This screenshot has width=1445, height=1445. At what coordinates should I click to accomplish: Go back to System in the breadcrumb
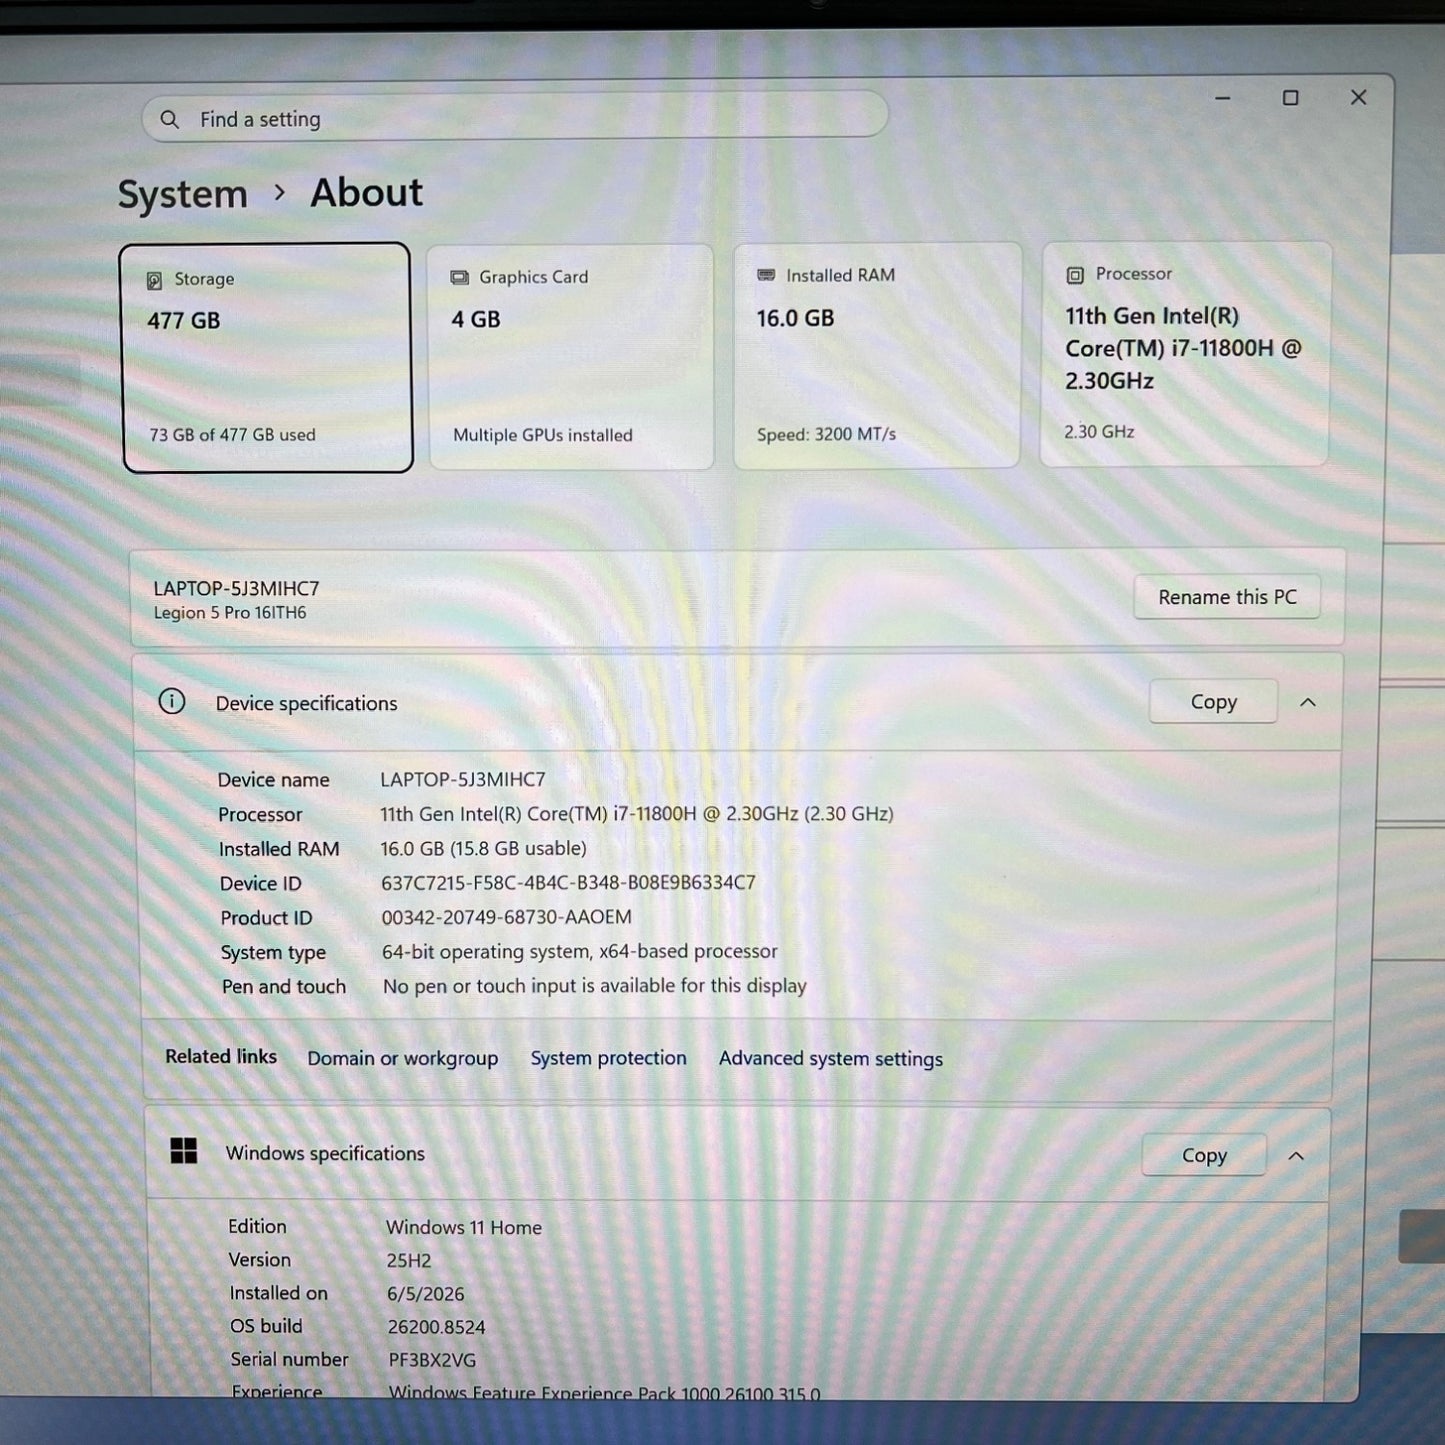tap(183, 194)
